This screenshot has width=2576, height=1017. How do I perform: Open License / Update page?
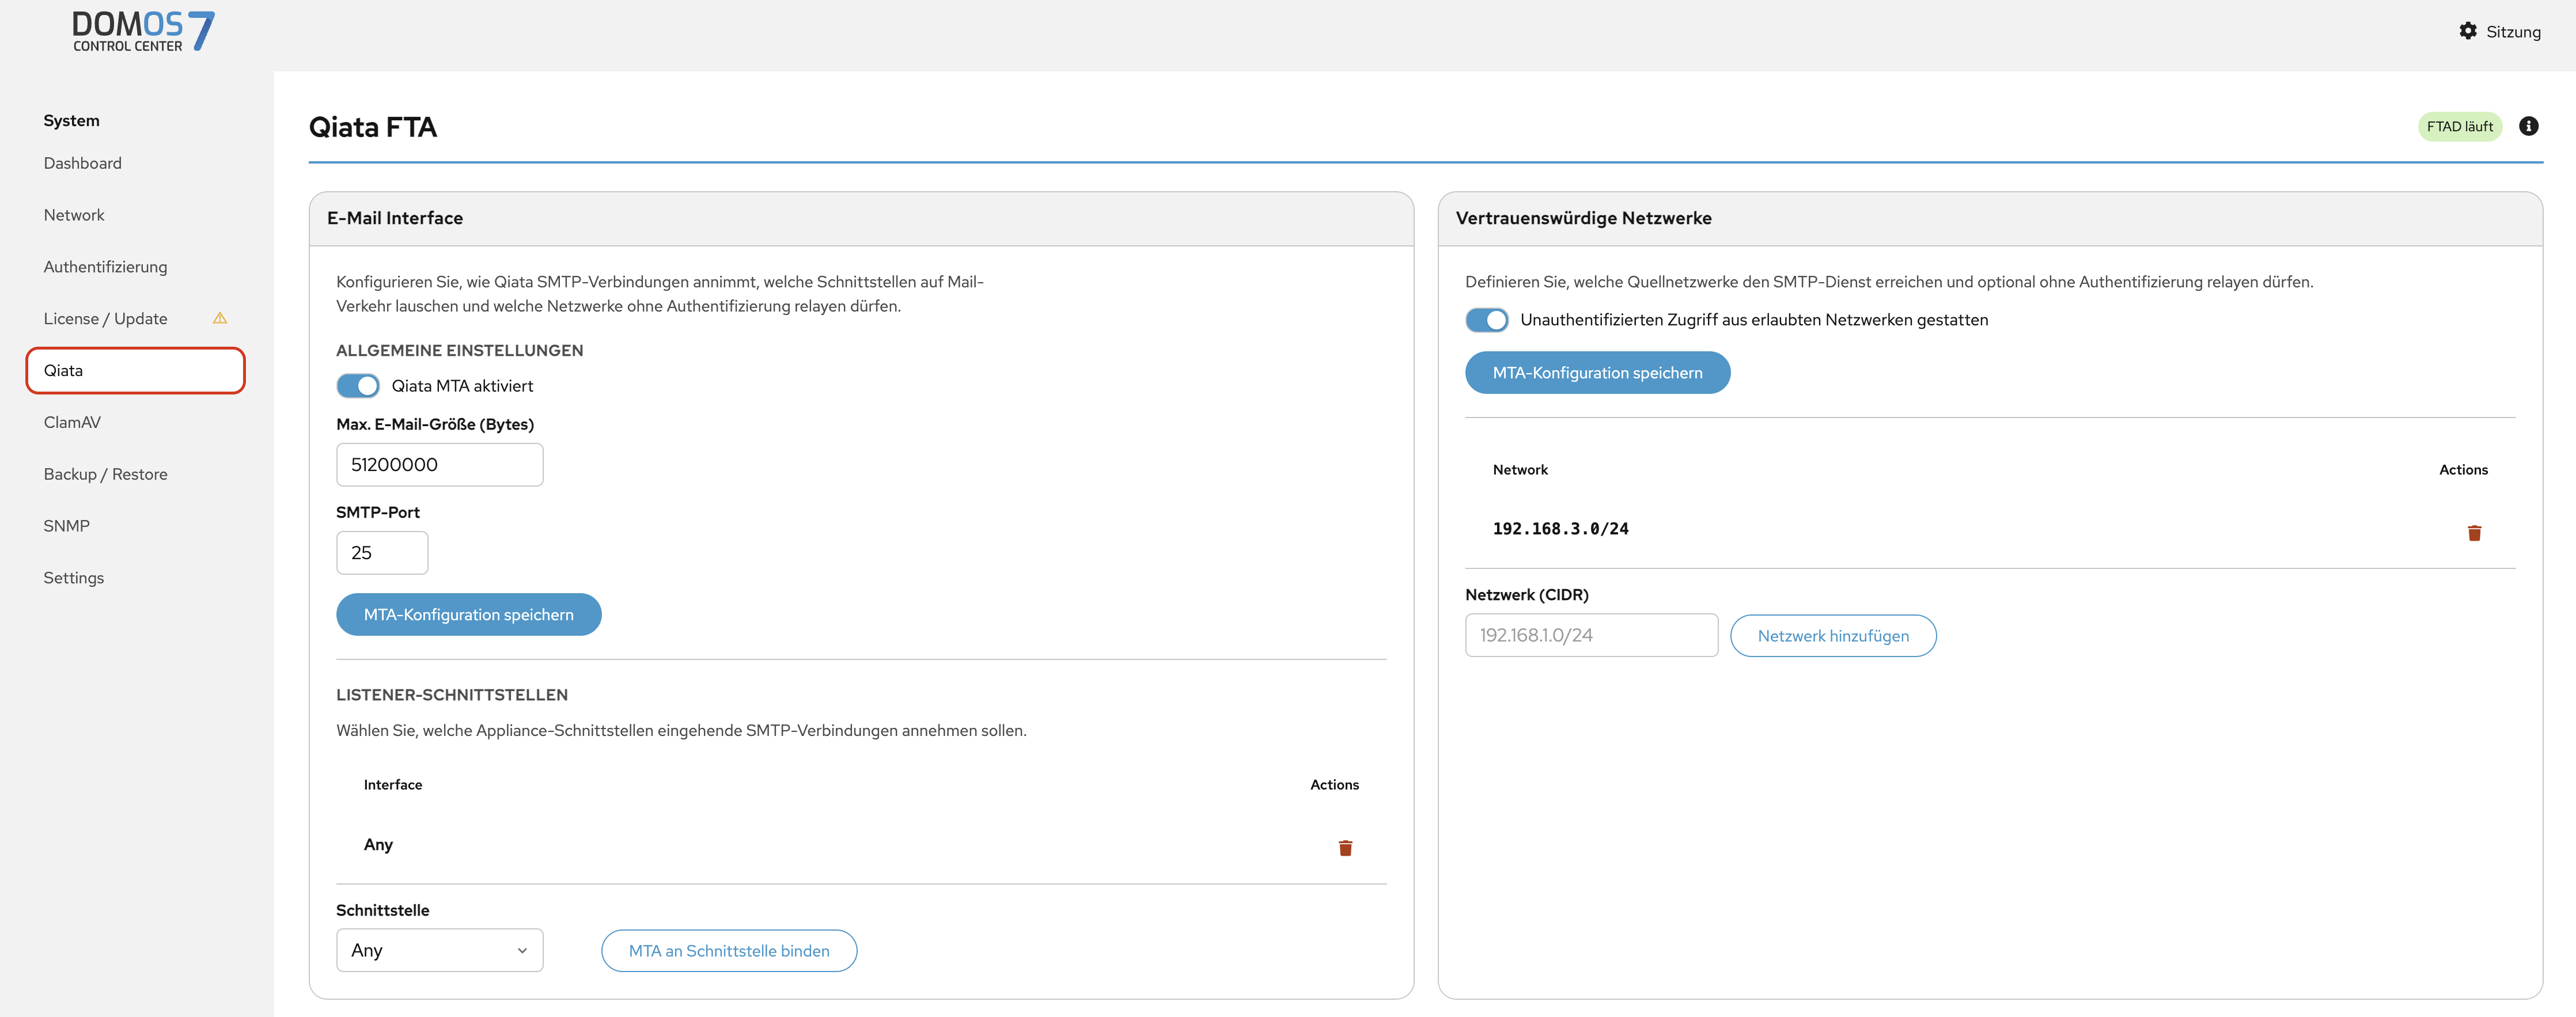(106, 319)
